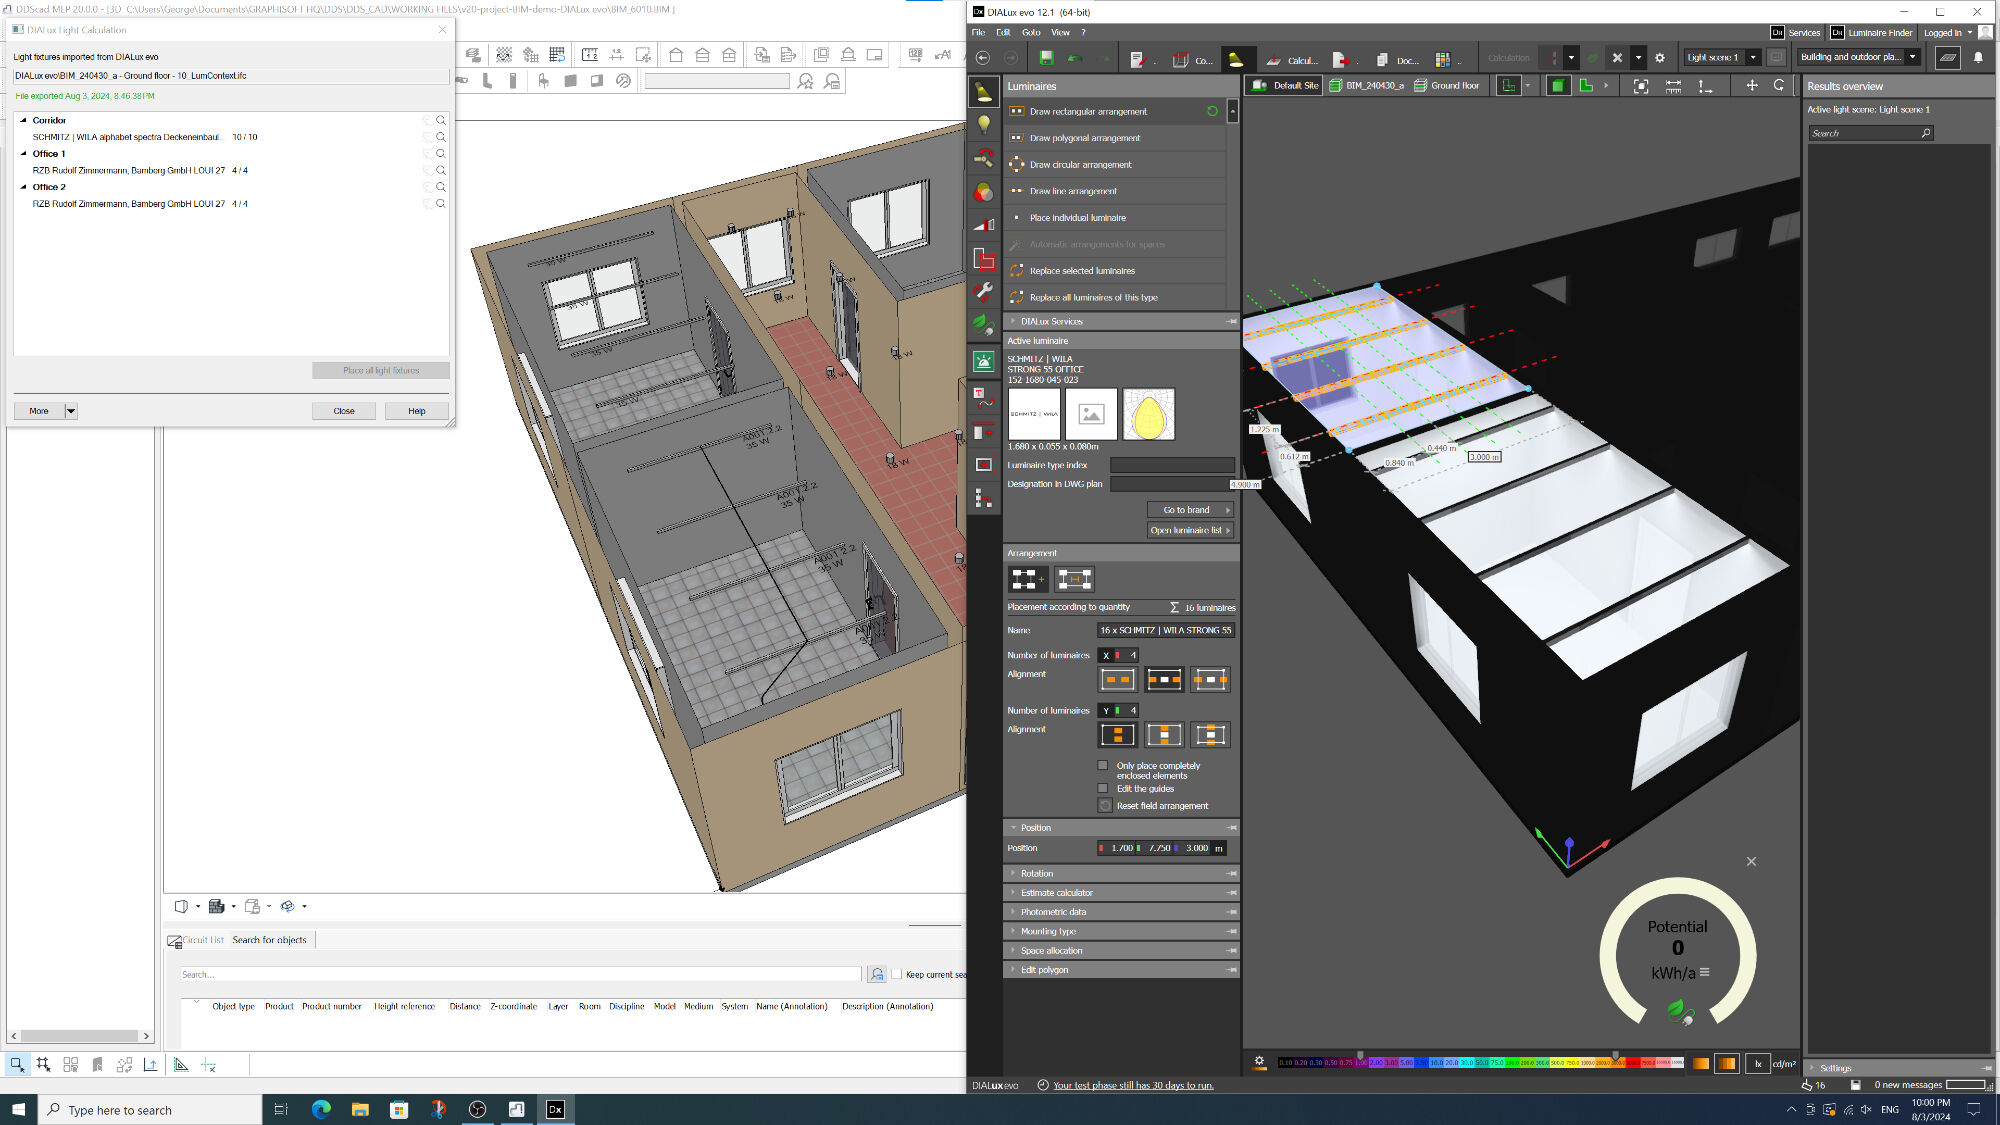Check the Edit the guides checkbox

(1103, 789)
